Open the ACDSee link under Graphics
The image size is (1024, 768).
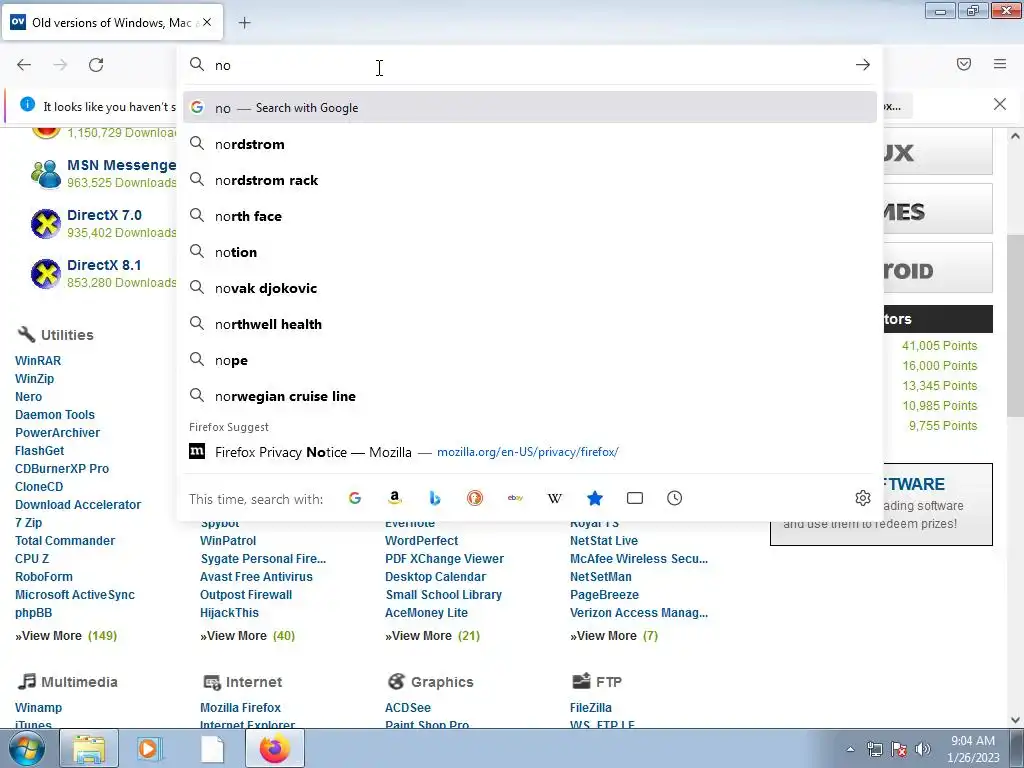pos(408,707)
